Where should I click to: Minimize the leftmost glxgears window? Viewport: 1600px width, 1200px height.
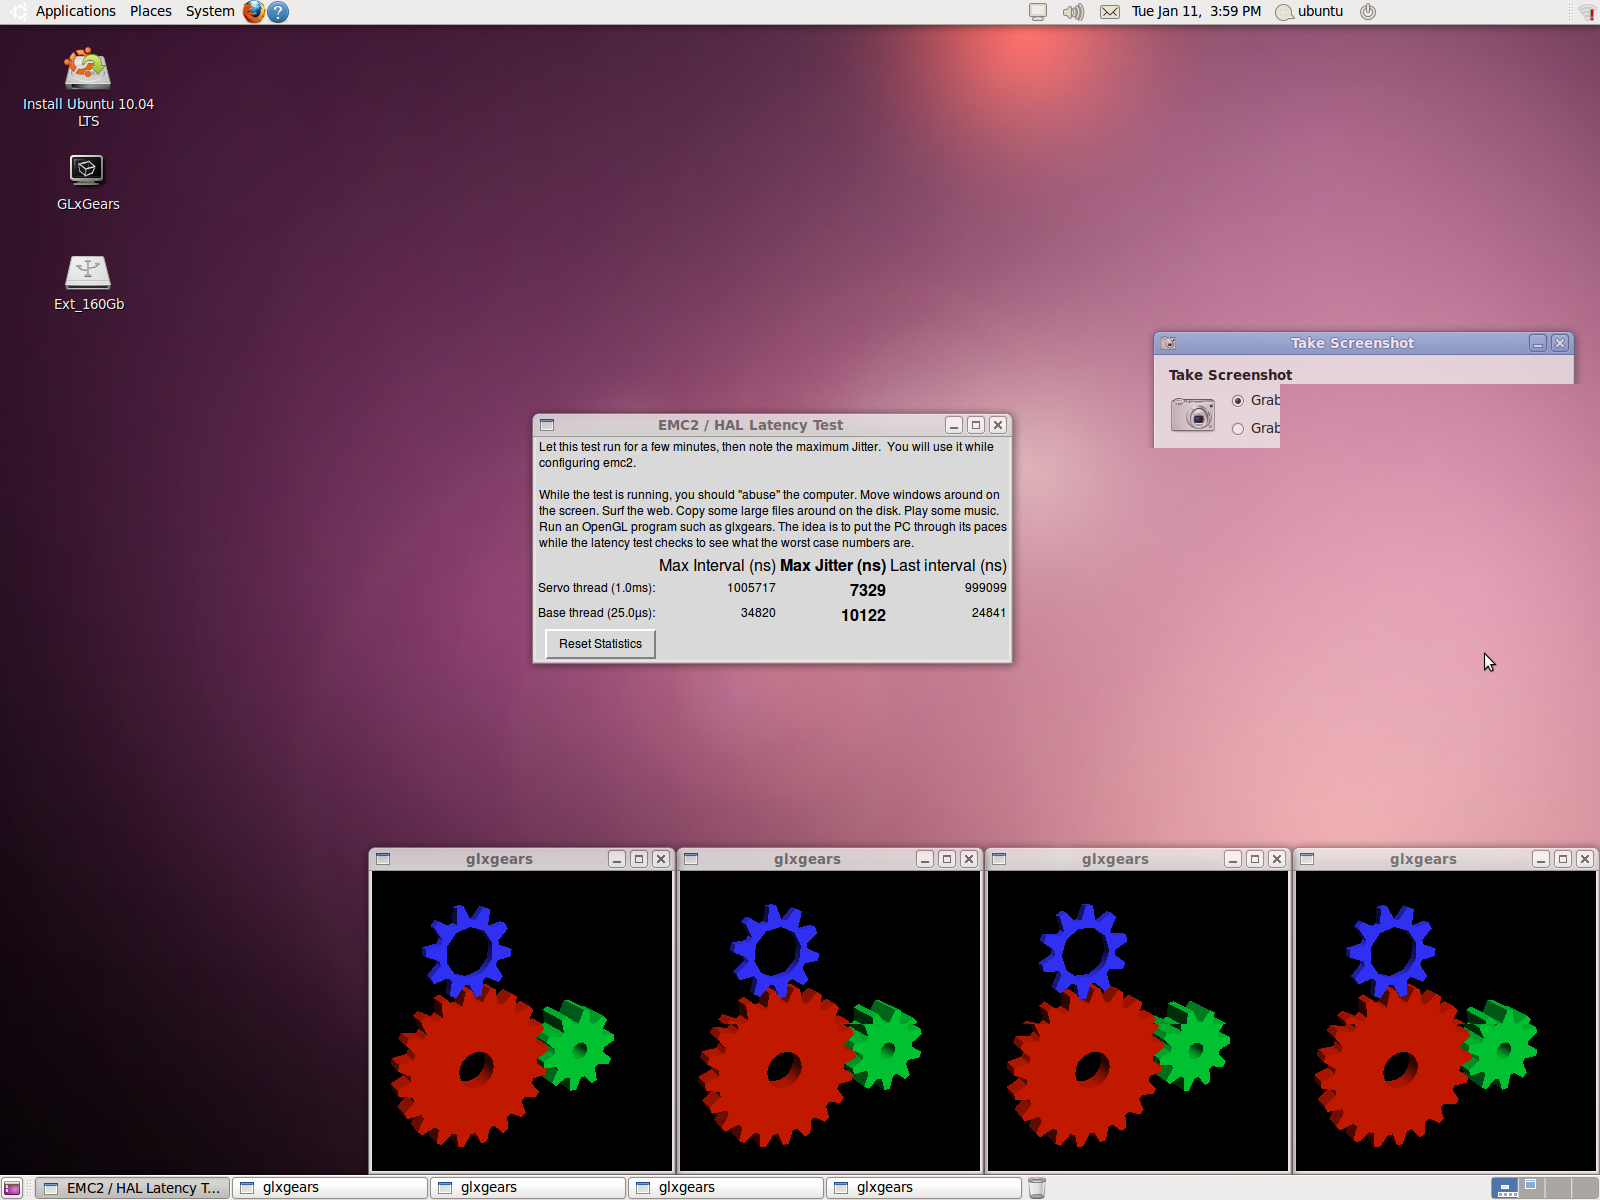click(x=617, y=859)
